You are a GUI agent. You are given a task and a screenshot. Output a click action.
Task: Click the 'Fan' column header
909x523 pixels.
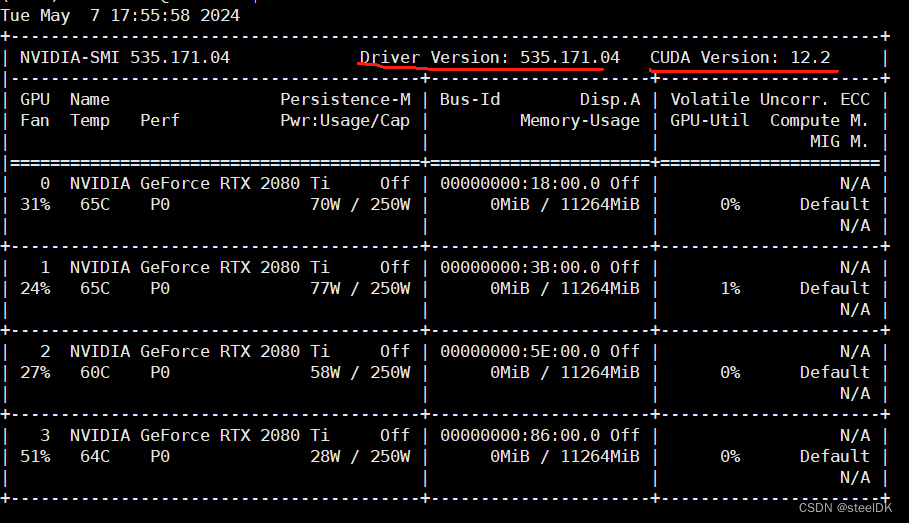coord(35,120)
